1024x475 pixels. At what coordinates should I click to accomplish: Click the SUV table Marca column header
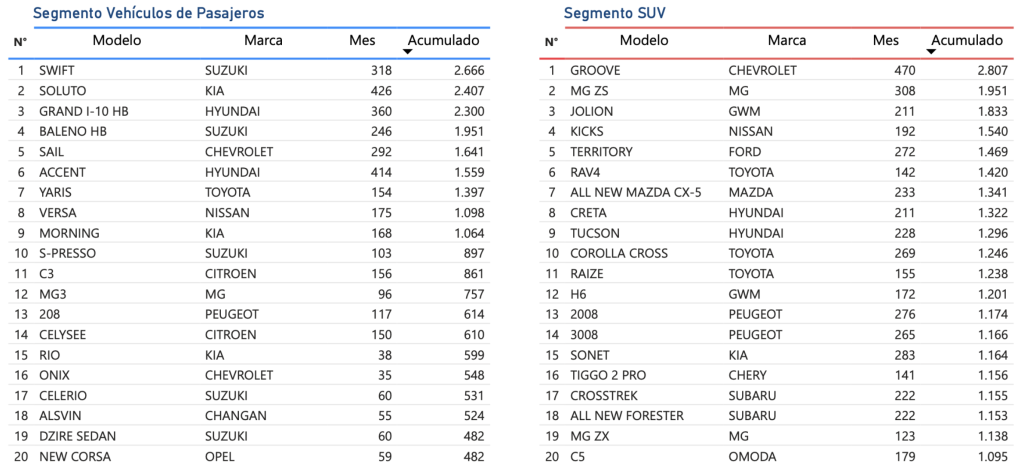[x=787, y=40]
